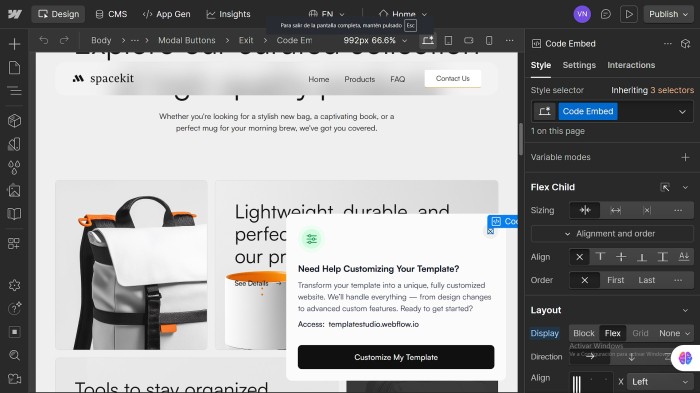Open the Align Left dropdown
Viewport: 700px width, 393px height.
(660, 382)
